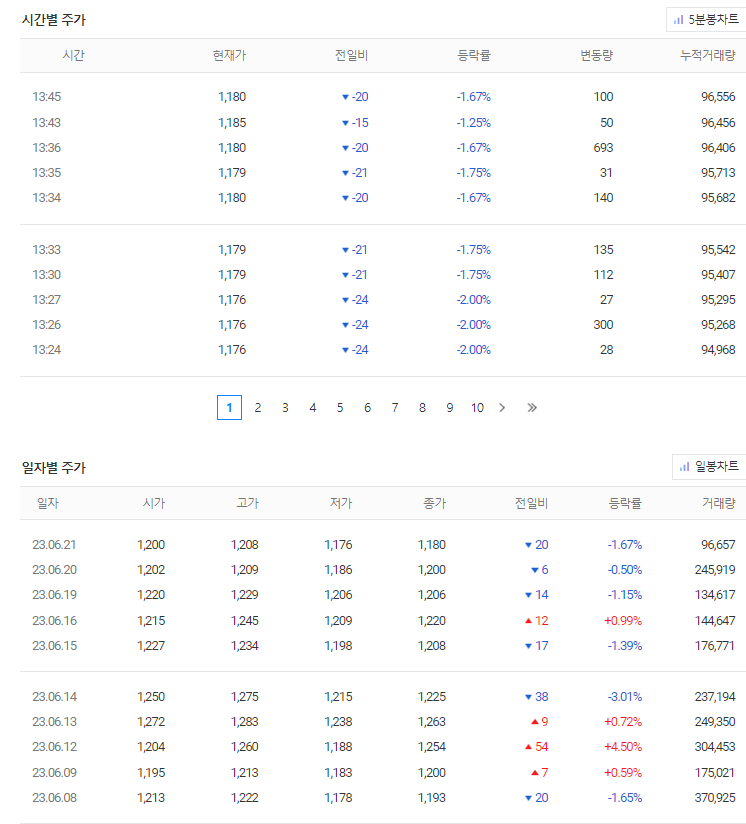Select the 13:33 time cell
The width and height of the screenshot is (746, 824).
[47, 250]
